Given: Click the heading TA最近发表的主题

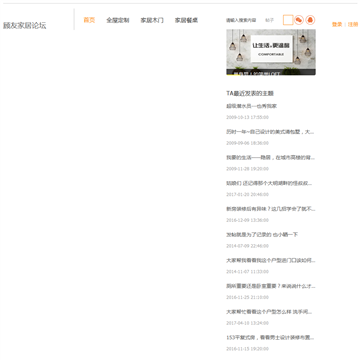Looking at the screenshot, I should click(250, 93).
